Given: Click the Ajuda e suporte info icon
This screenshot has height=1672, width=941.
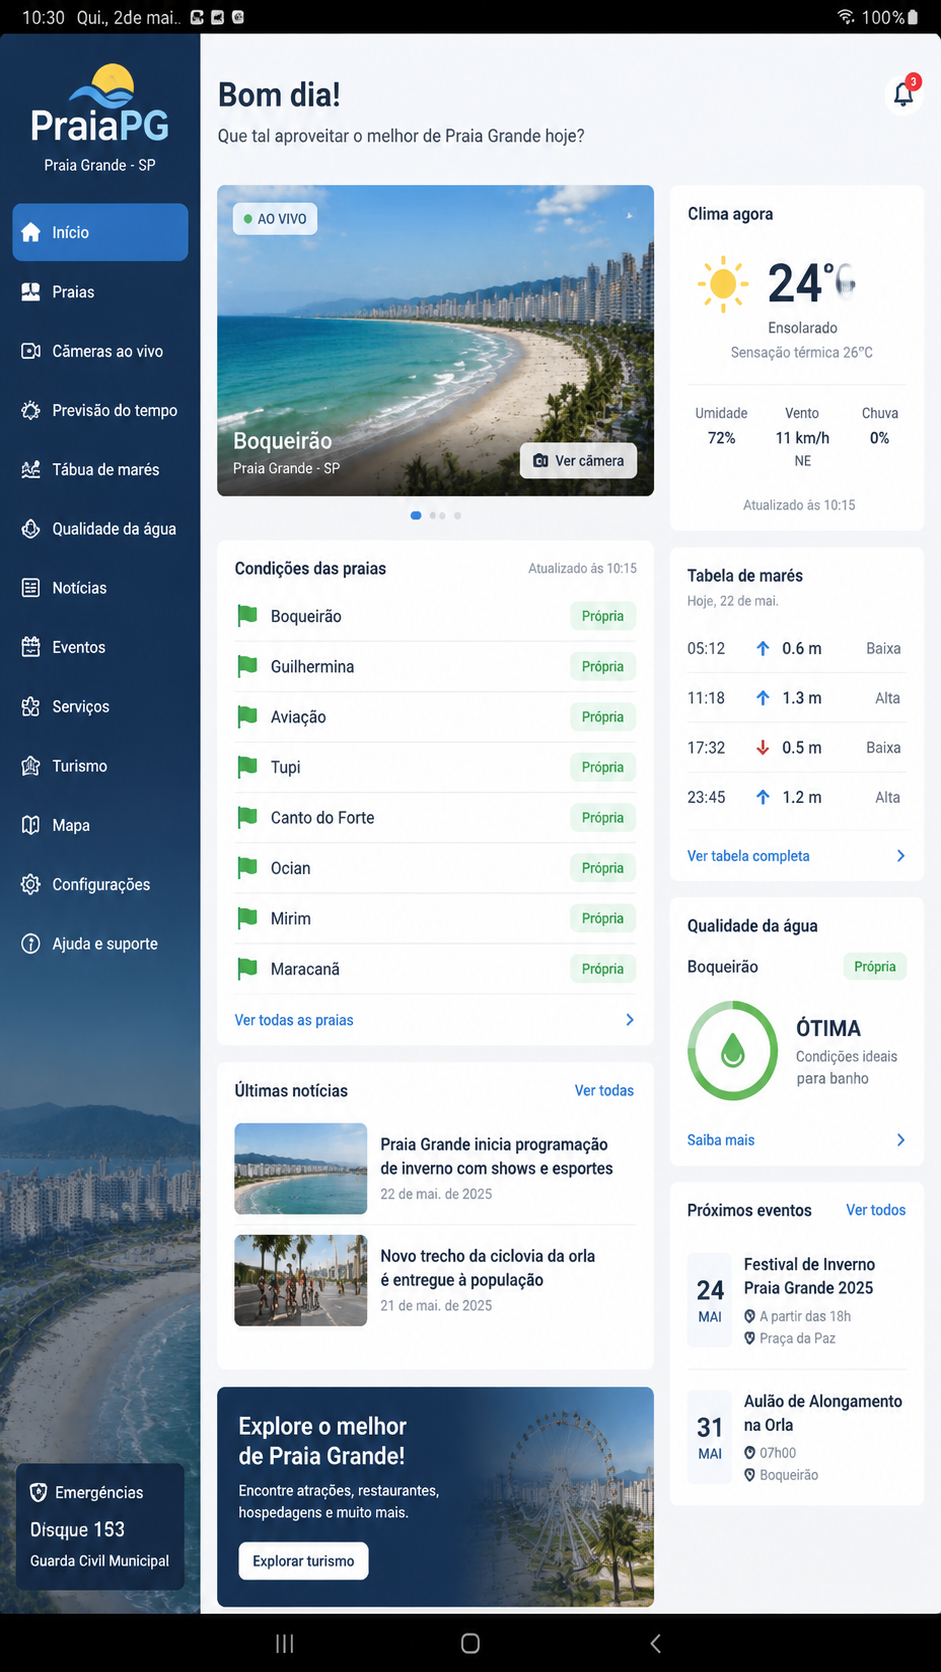Looking at the screenshot, I should click(x=31, y=943).
